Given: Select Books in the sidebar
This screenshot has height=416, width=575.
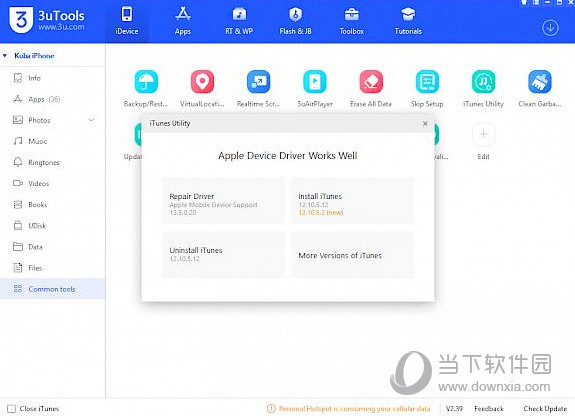Looking at the screenshot, I should click(52, 204).
